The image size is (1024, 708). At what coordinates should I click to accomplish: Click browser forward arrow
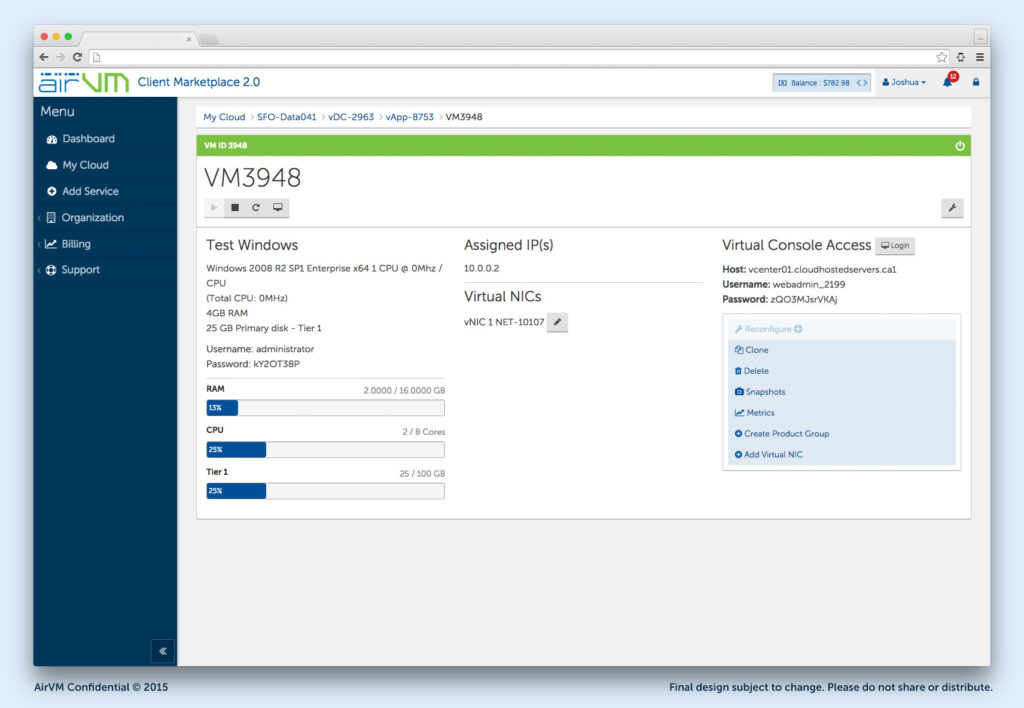coord(61,57)
